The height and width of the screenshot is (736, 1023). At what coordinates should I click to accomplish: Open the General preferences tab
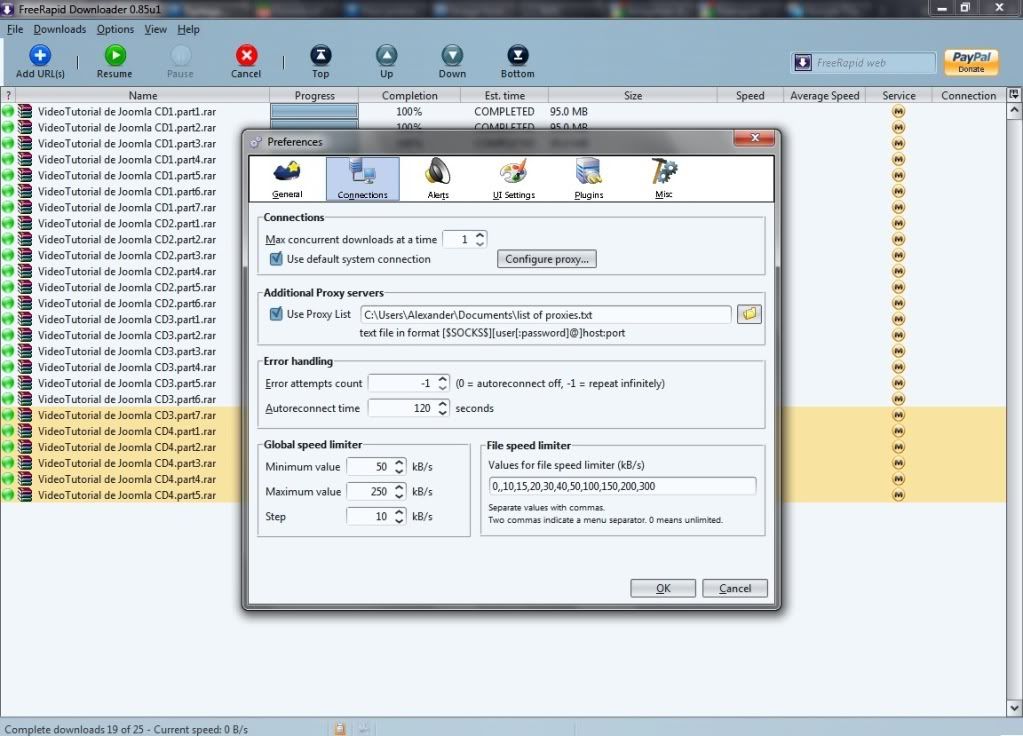point(287,179)
